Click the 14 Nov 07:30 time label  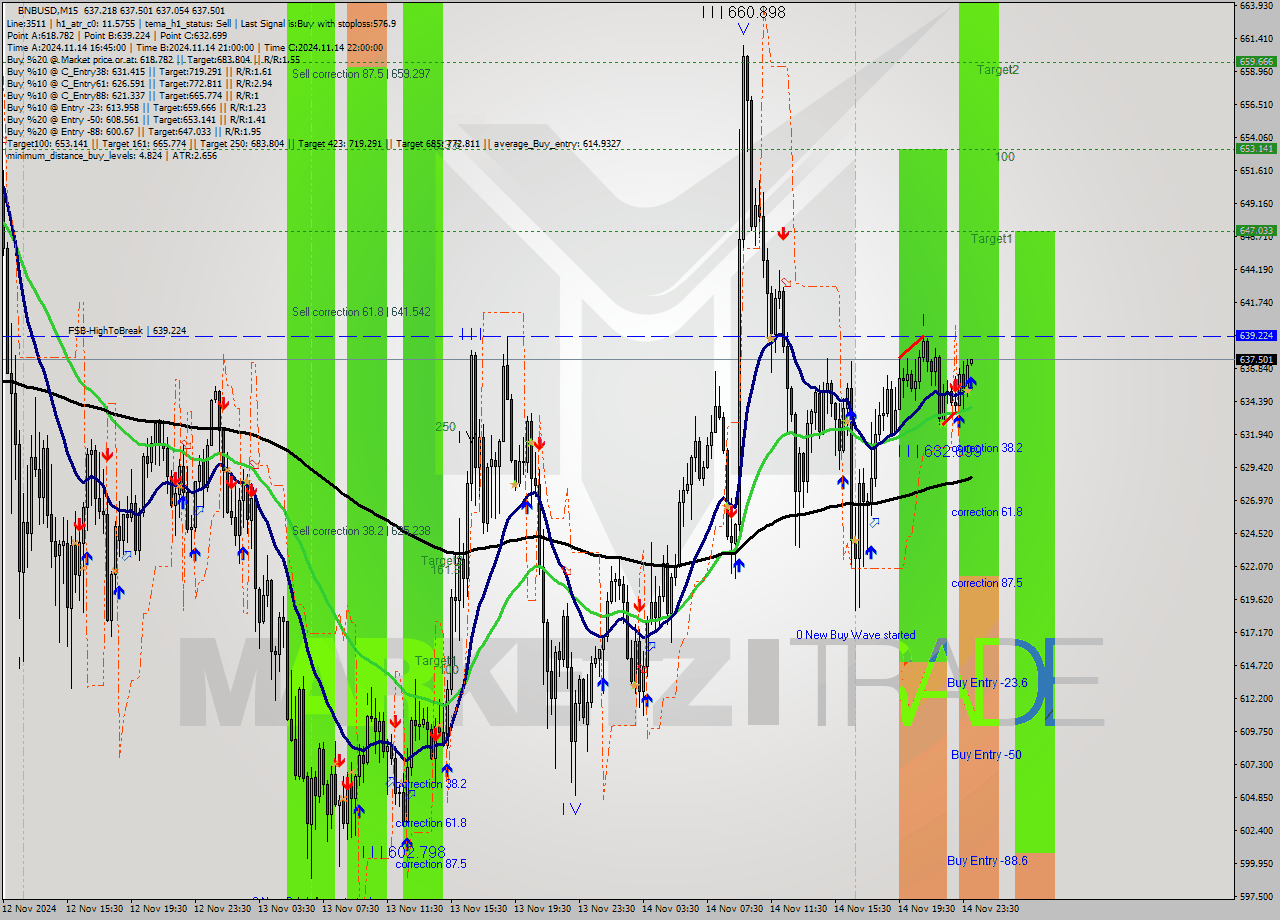(734, 909)
